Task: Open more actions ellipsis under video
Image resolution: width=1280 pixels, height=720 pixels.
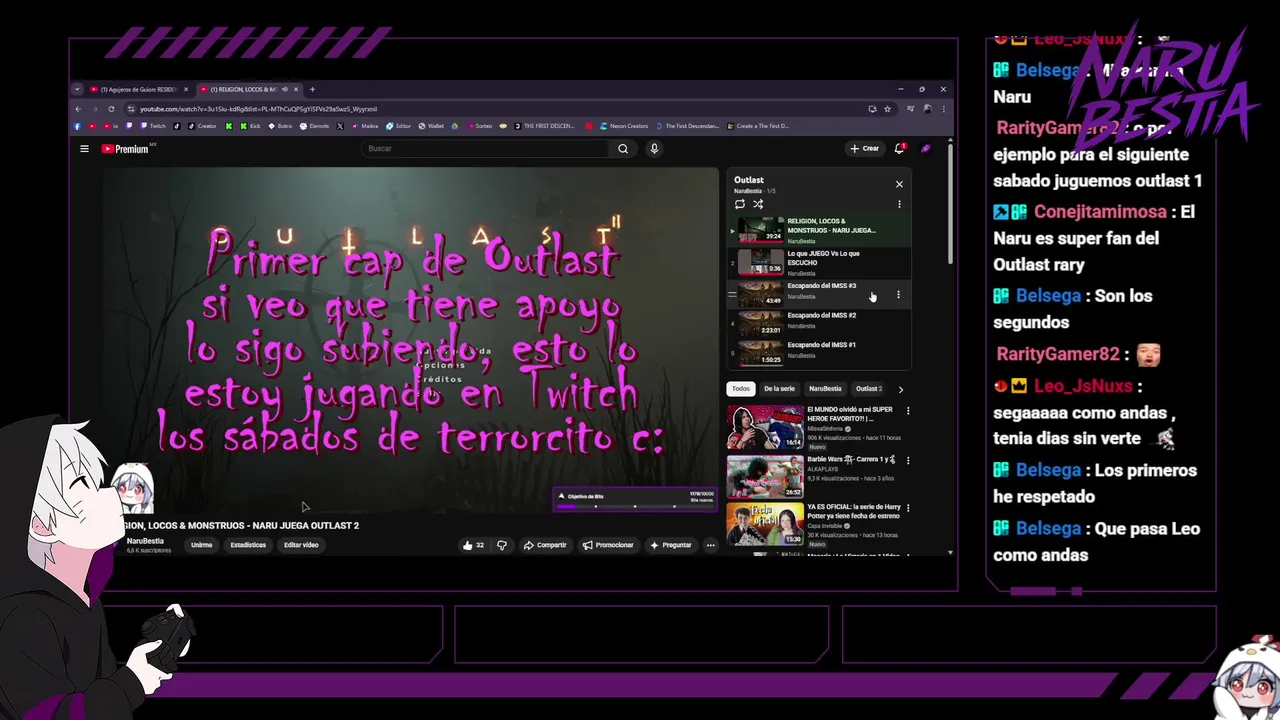Action: point(710,545)
